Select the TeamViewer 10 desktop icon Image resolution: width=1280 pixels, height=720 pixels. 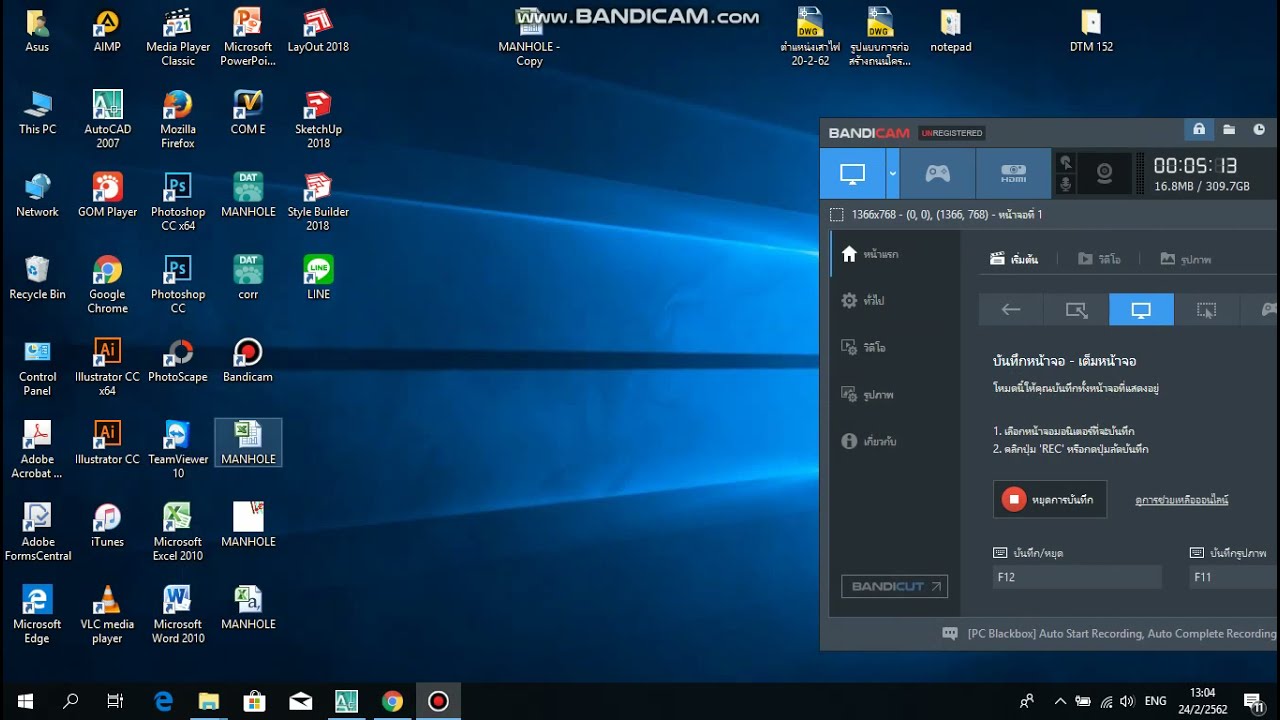(x=178, y=450)
